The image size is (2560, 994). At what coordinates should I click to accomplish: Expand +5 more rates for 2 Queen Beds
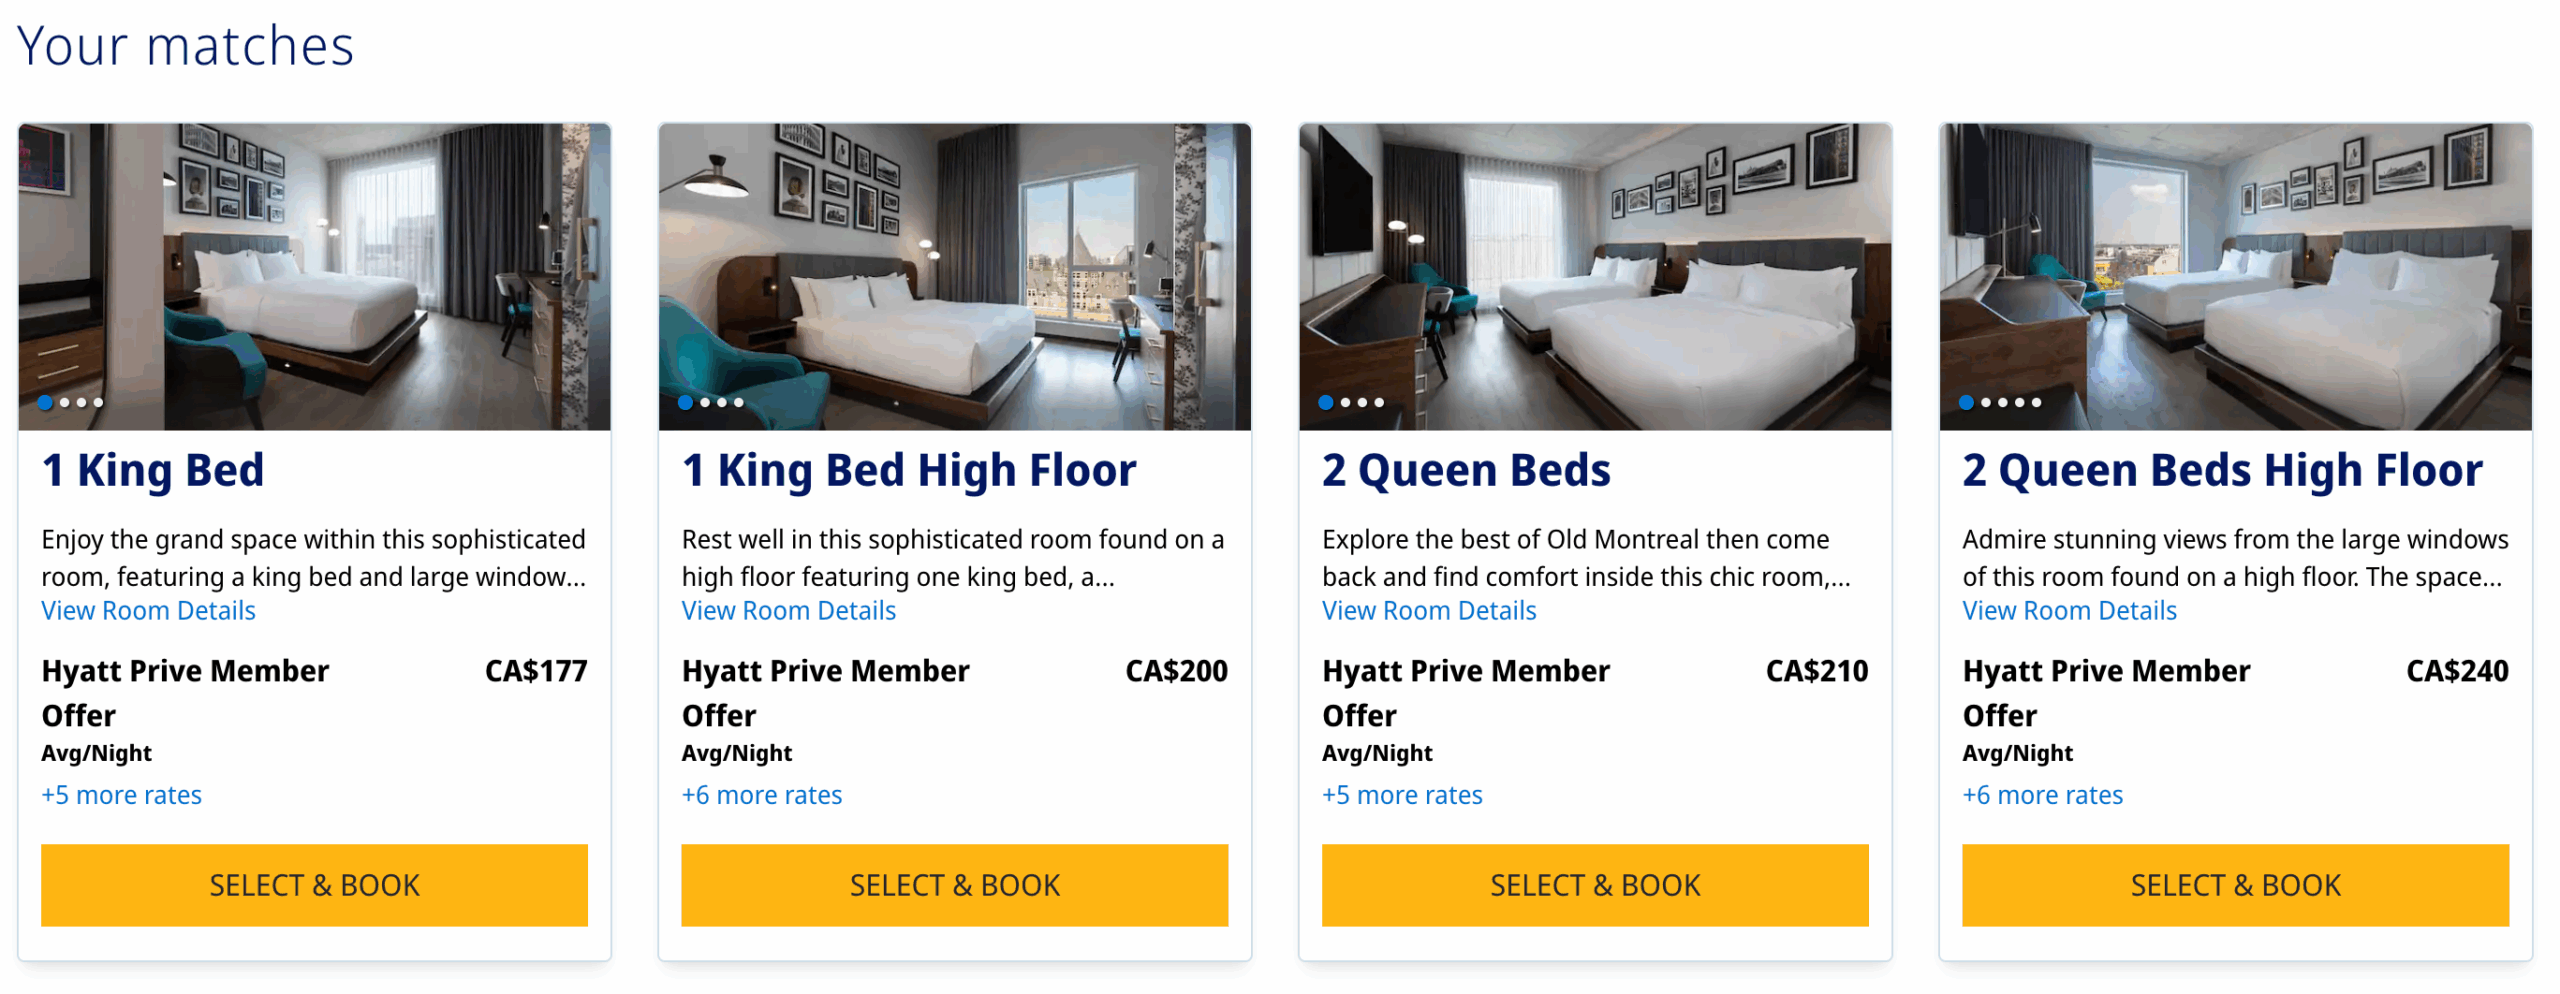[1401, 795]
